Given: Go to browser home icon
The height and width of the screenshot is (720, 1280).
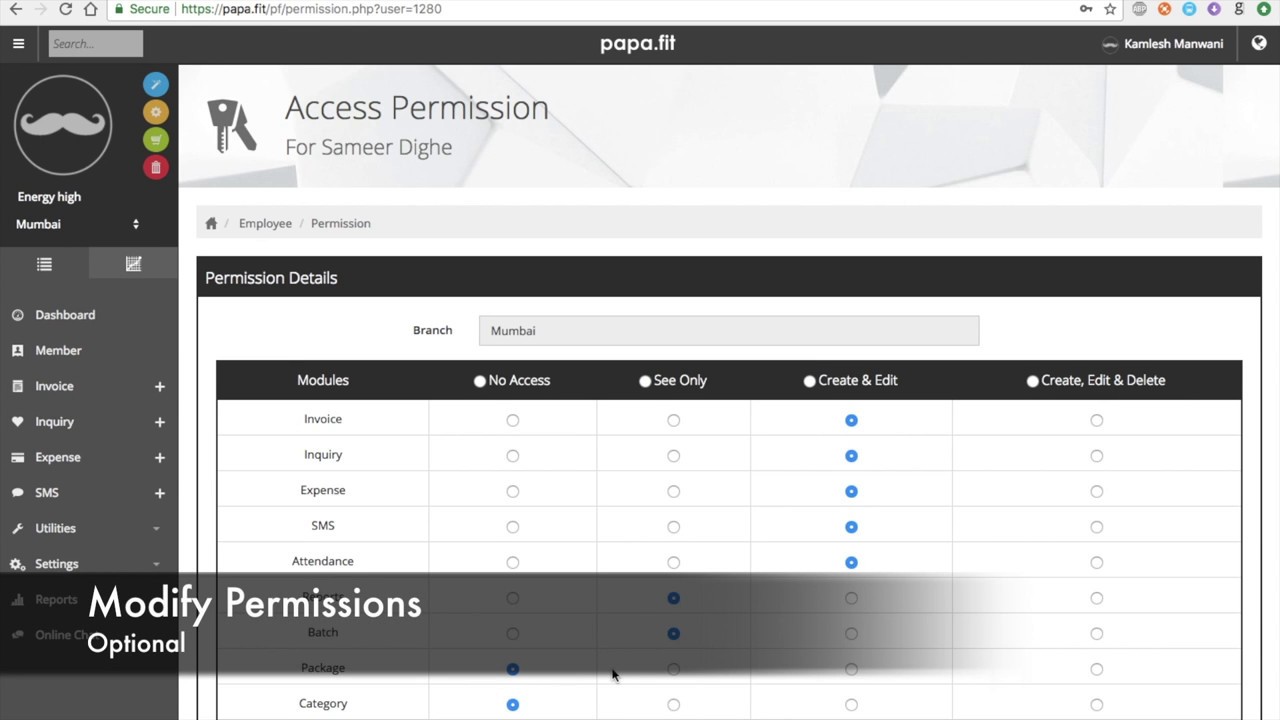Looking at the screenshot, I should coord(90,9).
